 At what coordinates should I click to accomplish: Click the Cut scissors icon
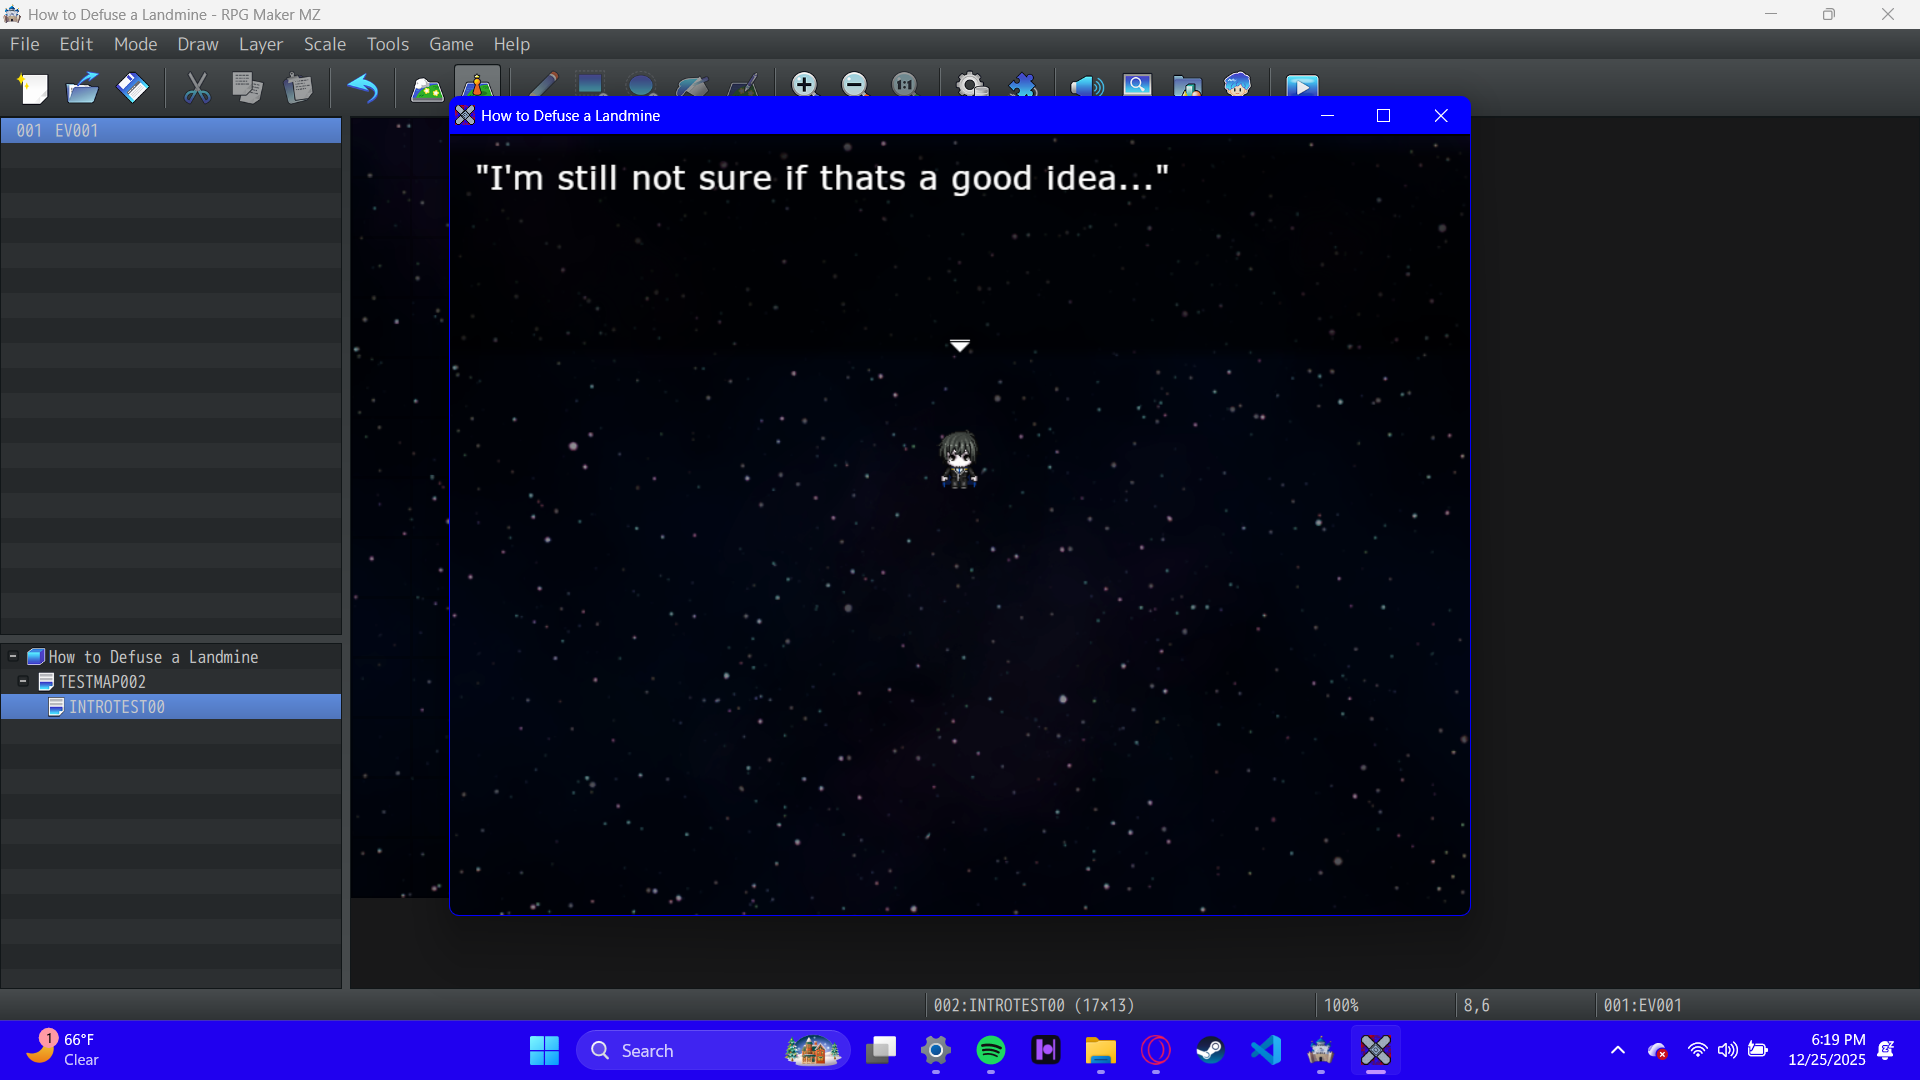(x=197, y=88)
